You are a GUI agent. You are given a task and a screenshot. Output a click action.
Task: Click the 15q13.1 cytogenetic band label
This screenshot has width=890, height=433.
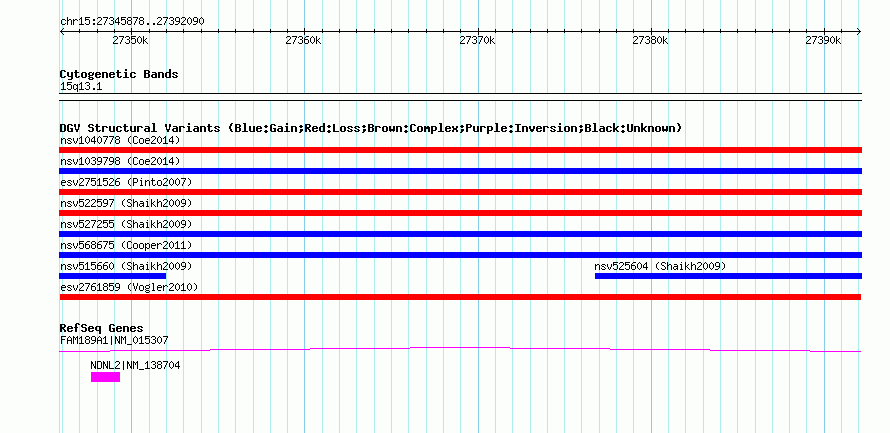pyautogui.click(x=81, y=87)
